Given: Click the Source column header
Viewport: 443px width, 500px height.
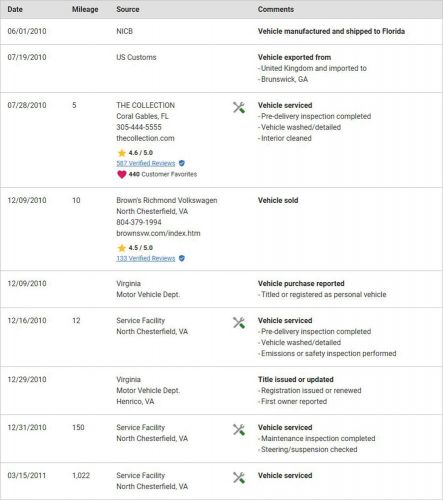Looking at the screenshot, I should point(128,9).
